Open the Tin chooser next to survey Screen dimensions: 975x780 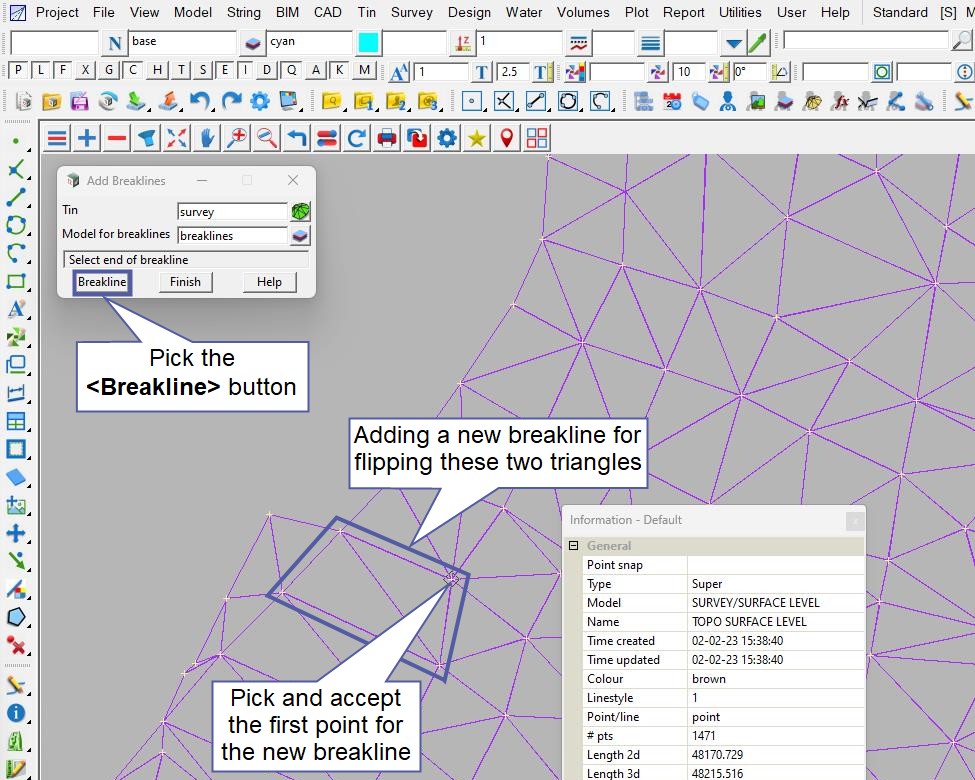pyautogui.click(x=300, y=212)
